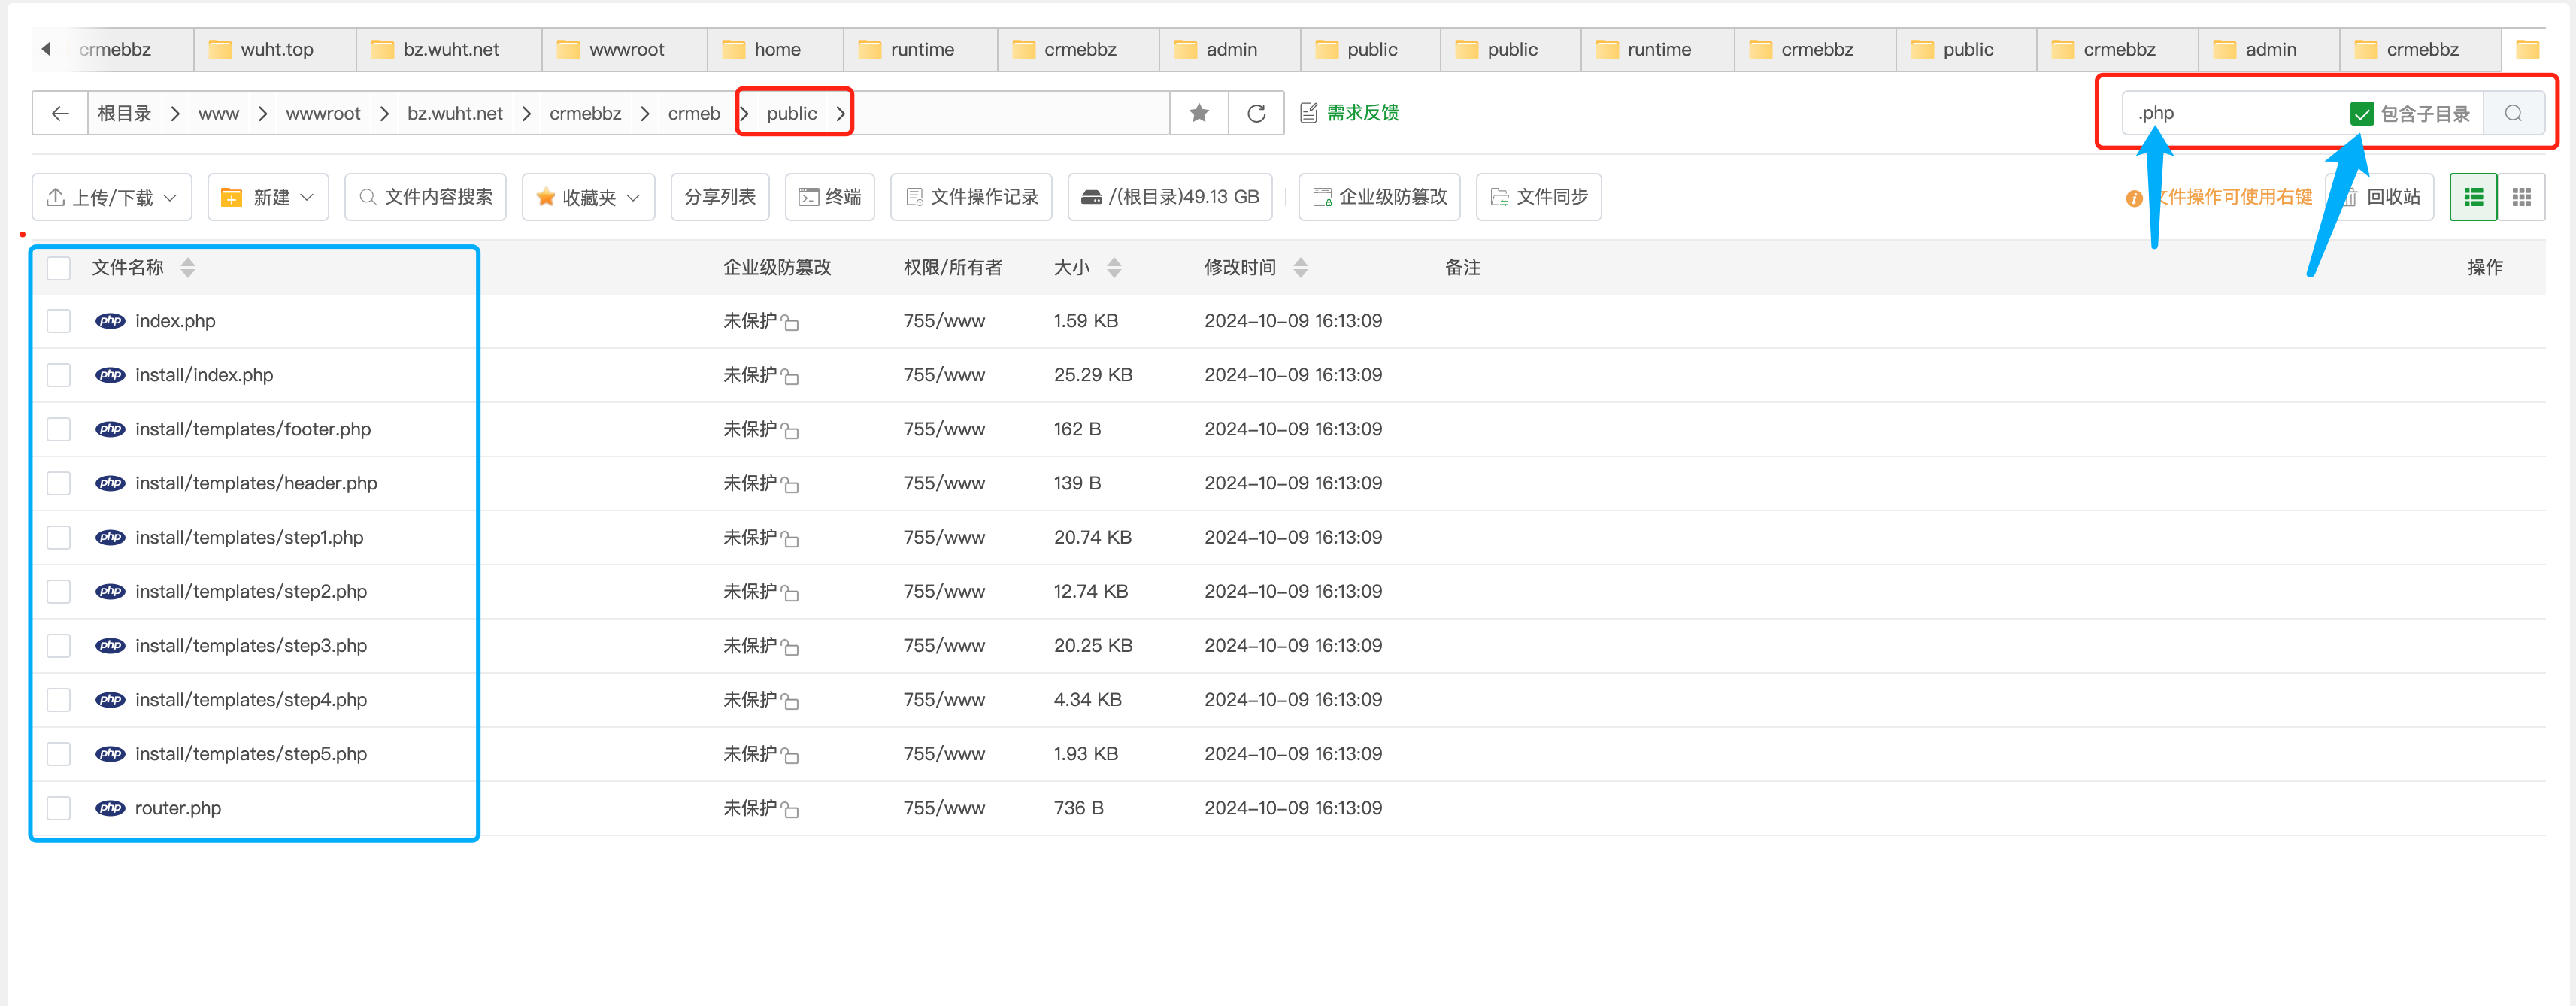Viewport: 2576px width, 1006px height.
Task: Select checkbox for index.php
Action: pyautogui.click(x=59, y=321)
